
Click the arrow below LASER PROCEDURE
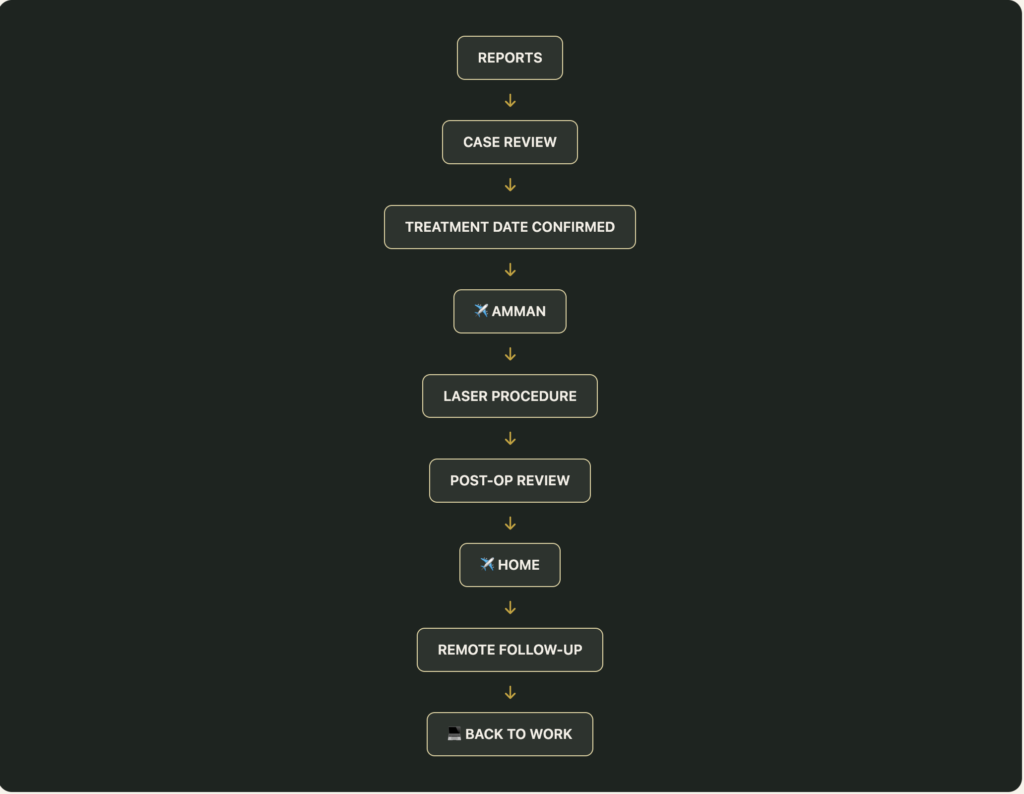click(510, 439)
